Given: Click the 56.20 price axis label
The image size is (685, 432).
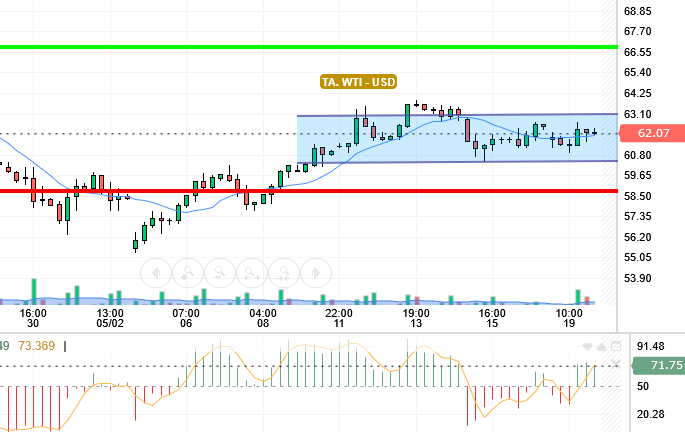Looking at the screenshot, I should point(637,237).
